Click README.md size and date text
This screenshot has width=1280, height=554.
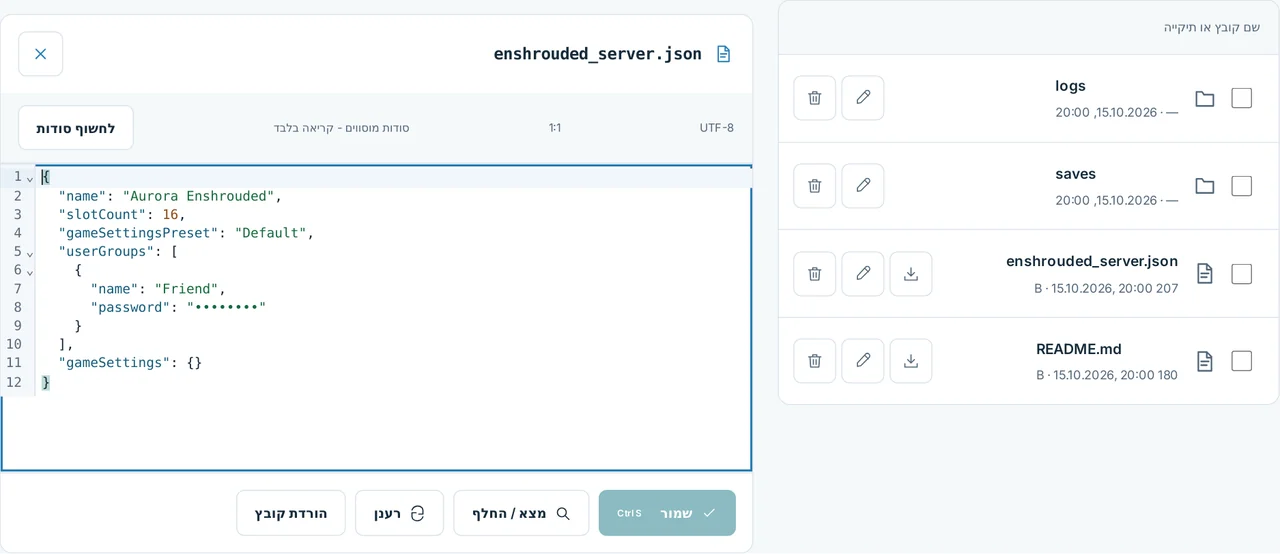(1107, 375)
